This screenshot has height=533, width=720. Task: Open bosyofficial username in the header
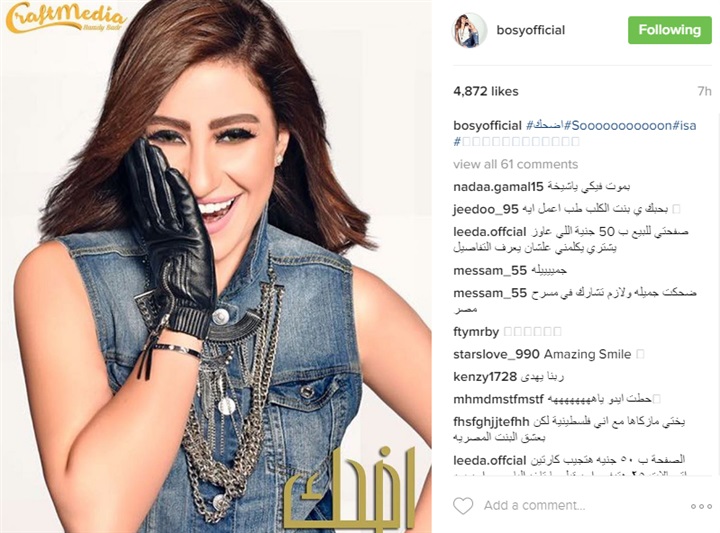pos(530,30)
